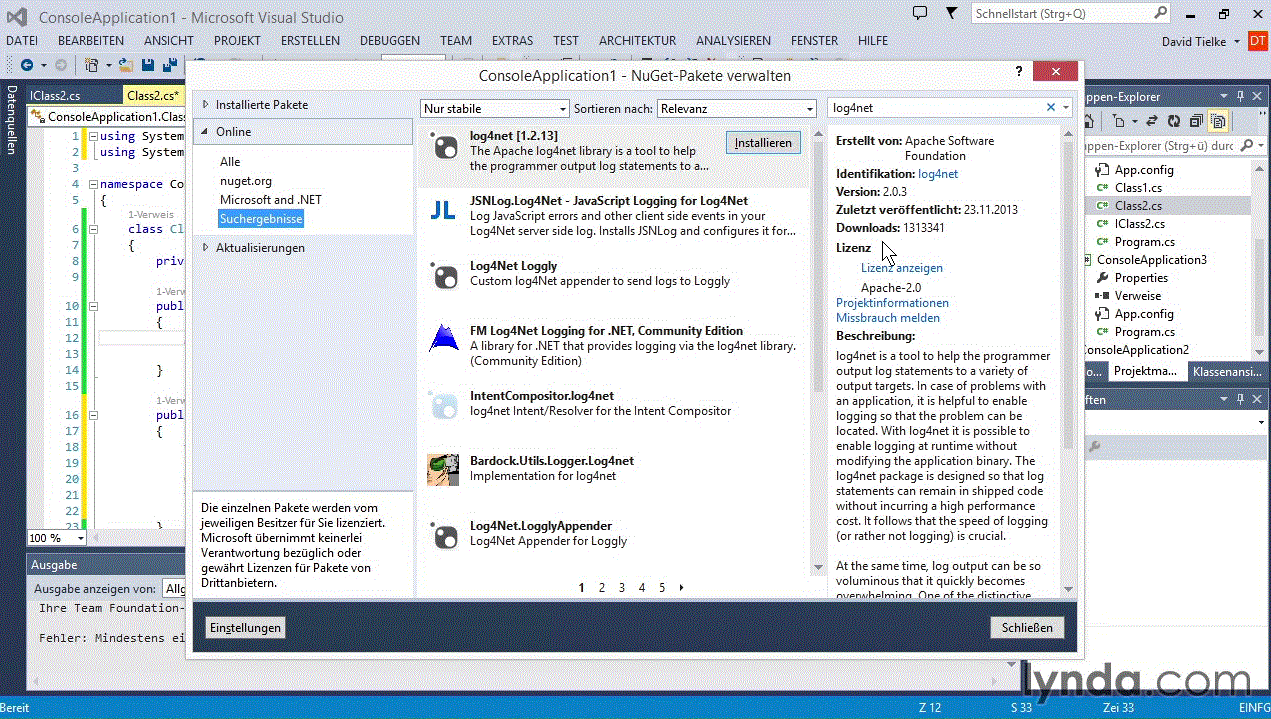Click the Schließen button
Image resolution: width=1271 pixels, height=719 pixels.
[x=1027, y=628]
